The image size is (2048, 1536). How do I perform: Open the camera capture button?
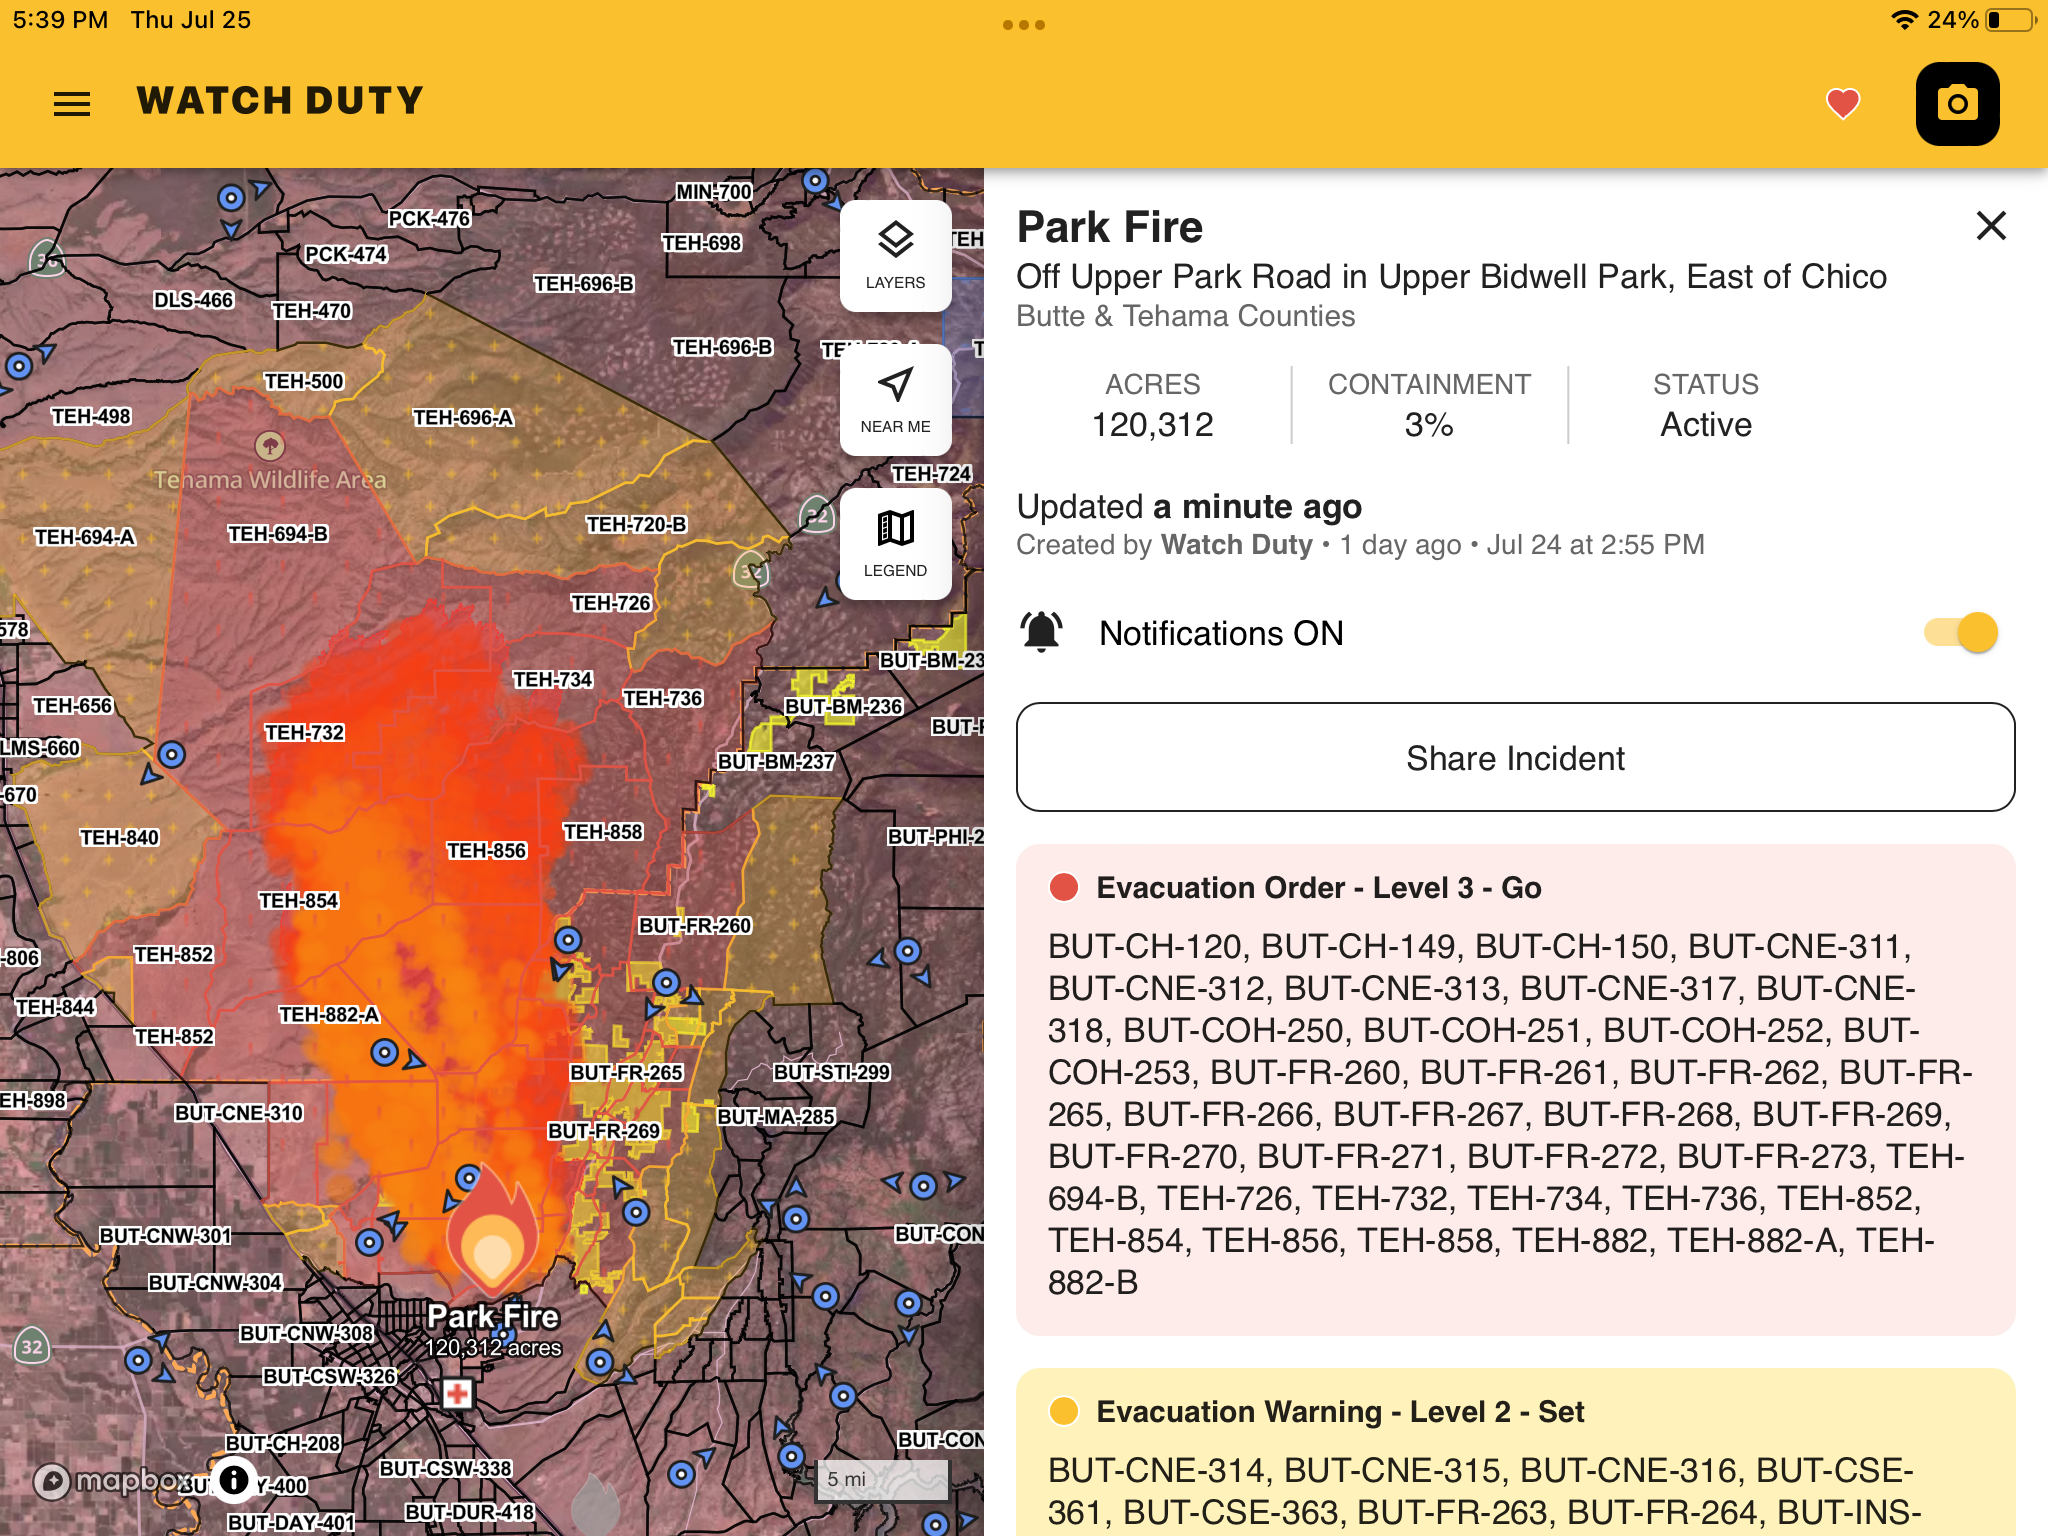(1957, 104)
